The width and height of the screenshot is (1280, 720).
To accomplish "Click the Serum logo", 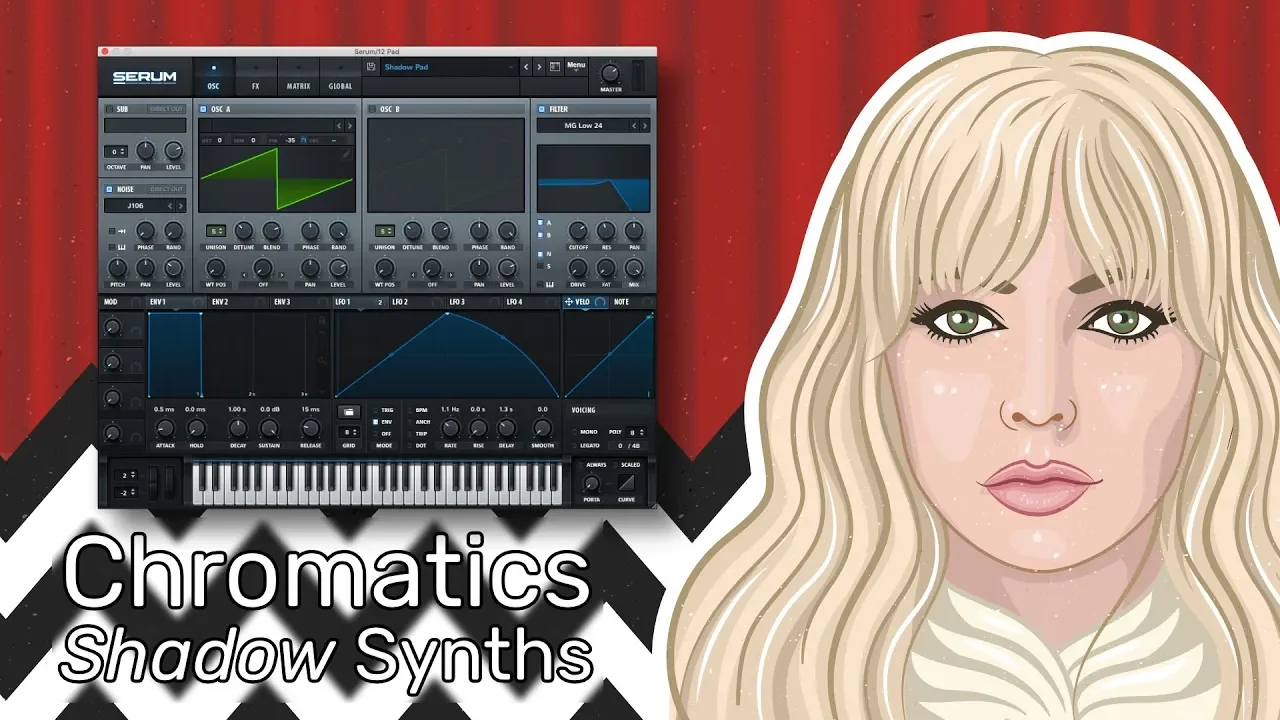I will coord(144,77).
